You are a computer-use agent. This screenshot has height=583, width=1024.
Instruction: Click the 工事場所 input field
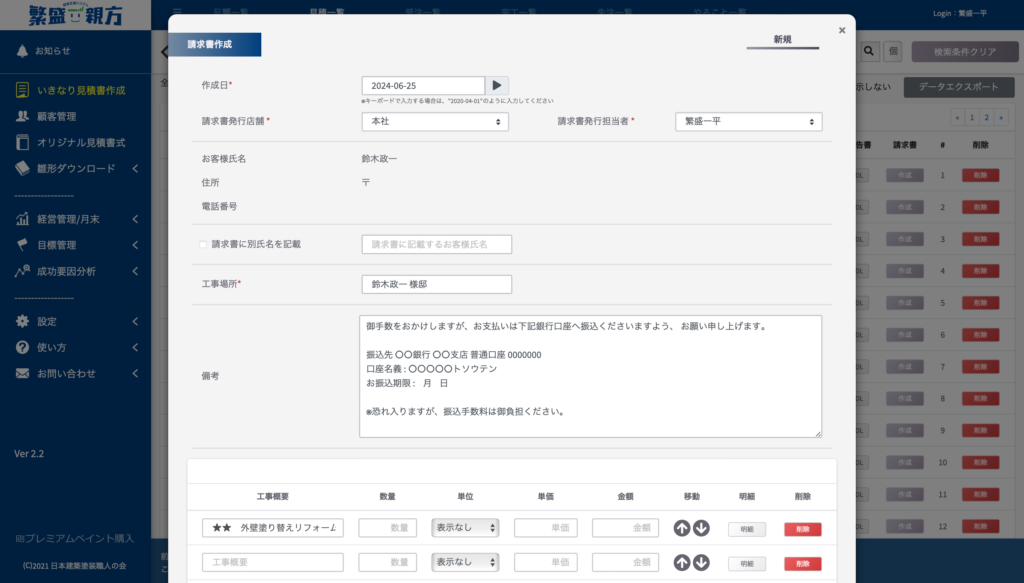tap(436, 285)
